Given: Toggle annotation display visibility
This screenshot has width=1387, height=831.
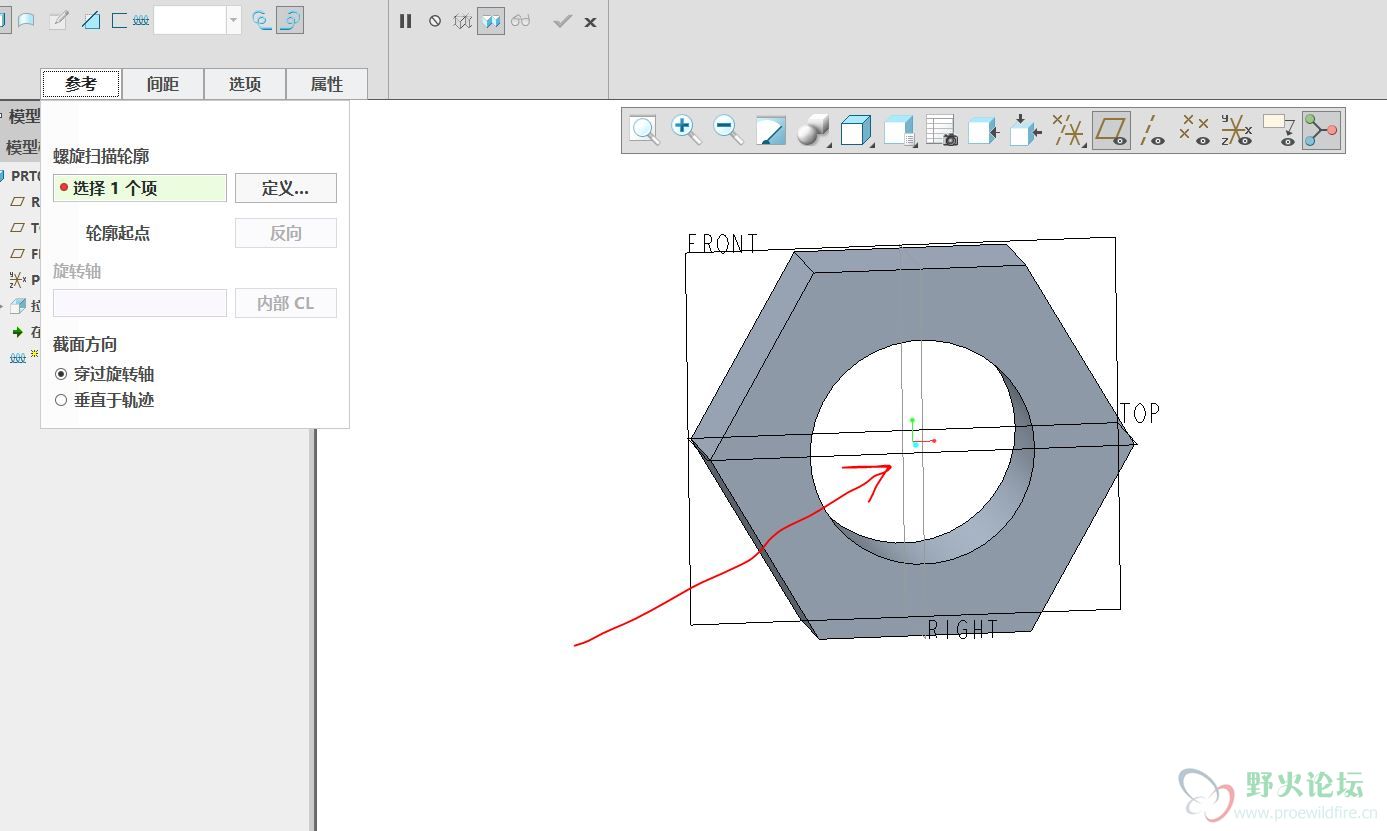Looking at the screenshot, I should coord(1279,131).
